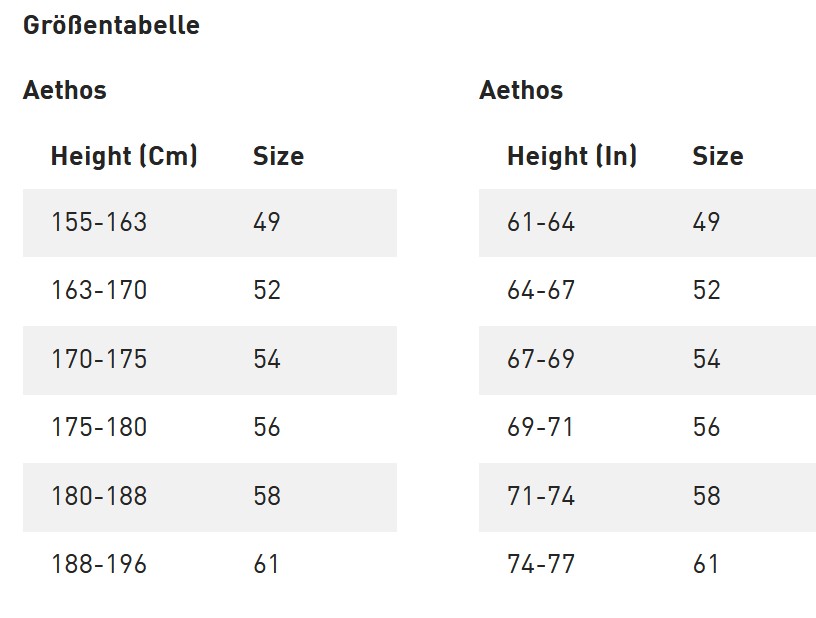
Task: Click size 49 beside 155-163
Action: 267,222
